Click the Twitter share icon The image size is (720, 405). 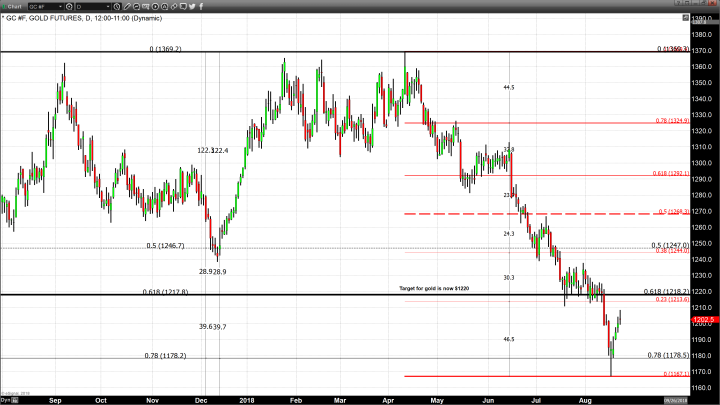(x=192, y=7)
